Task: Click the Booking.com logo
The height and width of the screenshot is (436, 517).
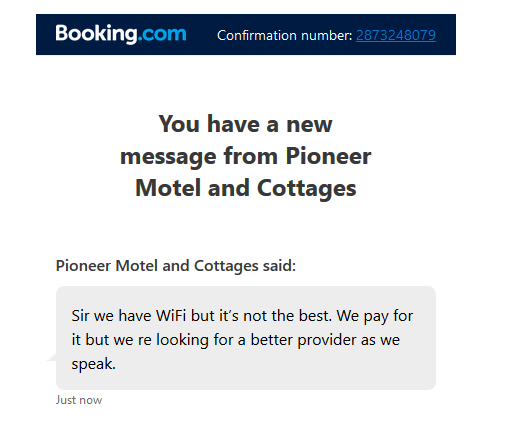Action: (x=121, y=34)
